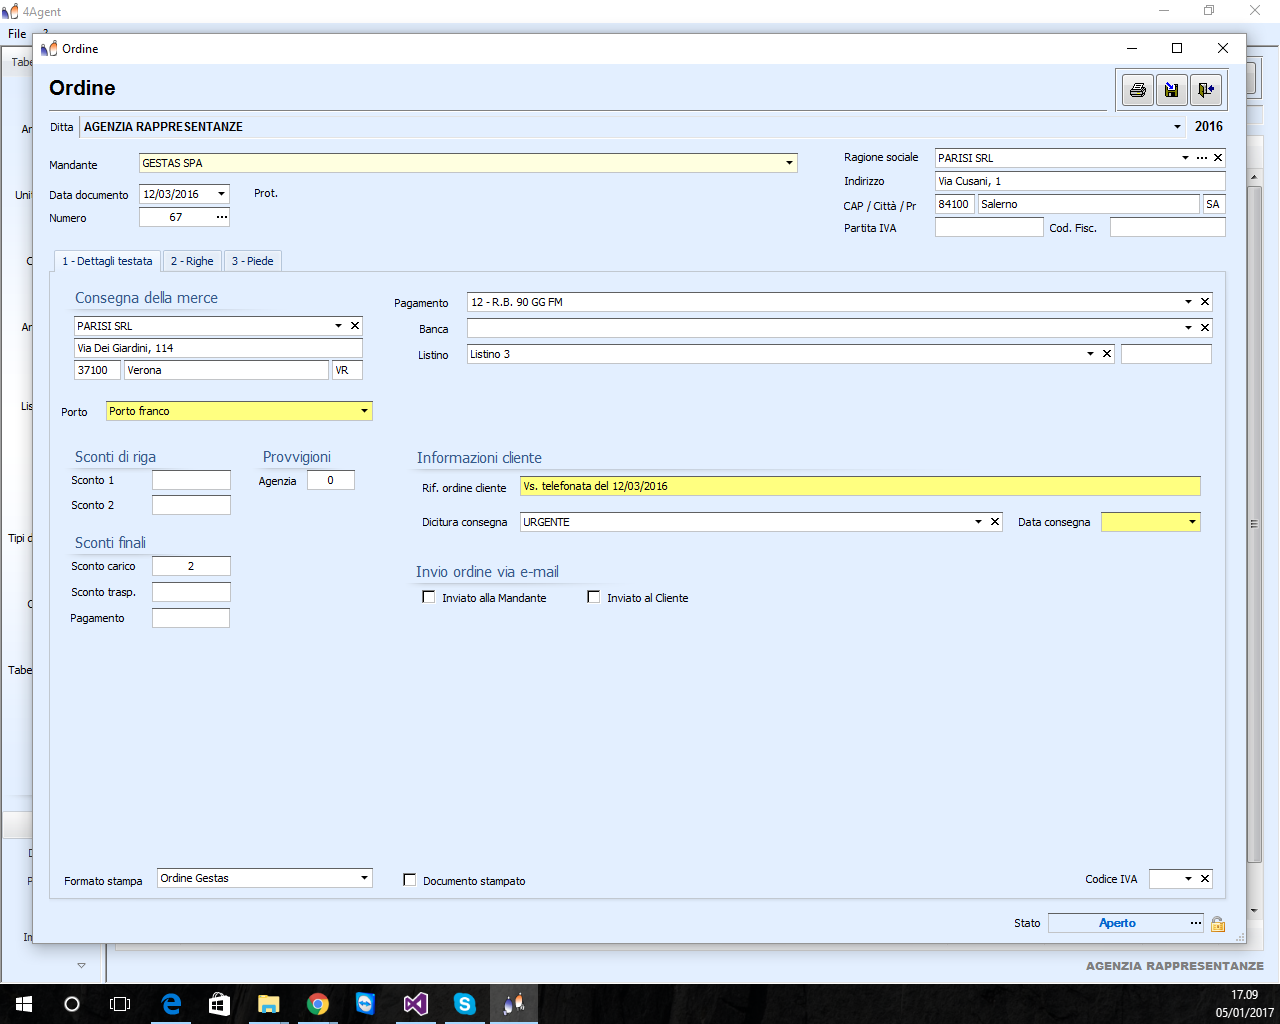This screenshot has height=1024, width=1280.
Task: Click the Rif. ordine cliente field
Action: (x=860, y=486)
